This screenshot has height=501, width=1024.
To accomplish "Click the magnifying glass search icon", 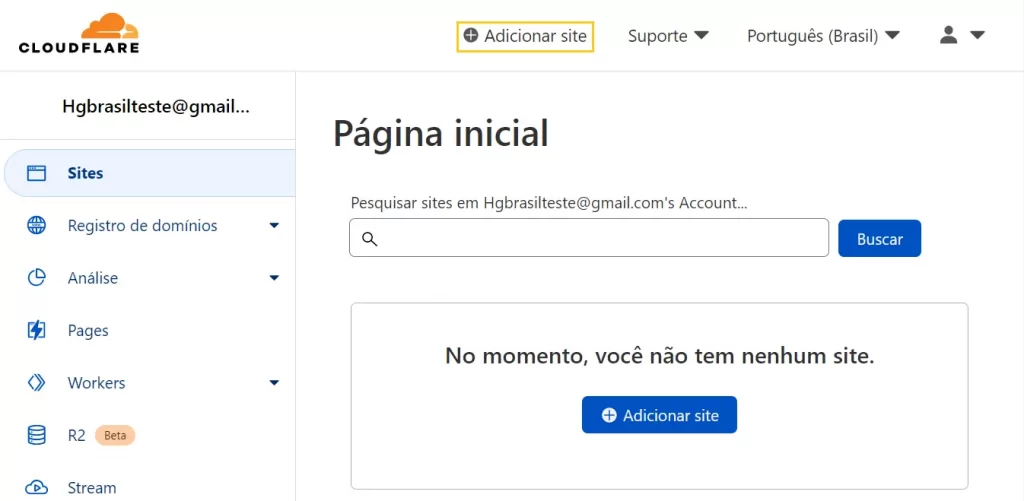I will tap(369, 239).
